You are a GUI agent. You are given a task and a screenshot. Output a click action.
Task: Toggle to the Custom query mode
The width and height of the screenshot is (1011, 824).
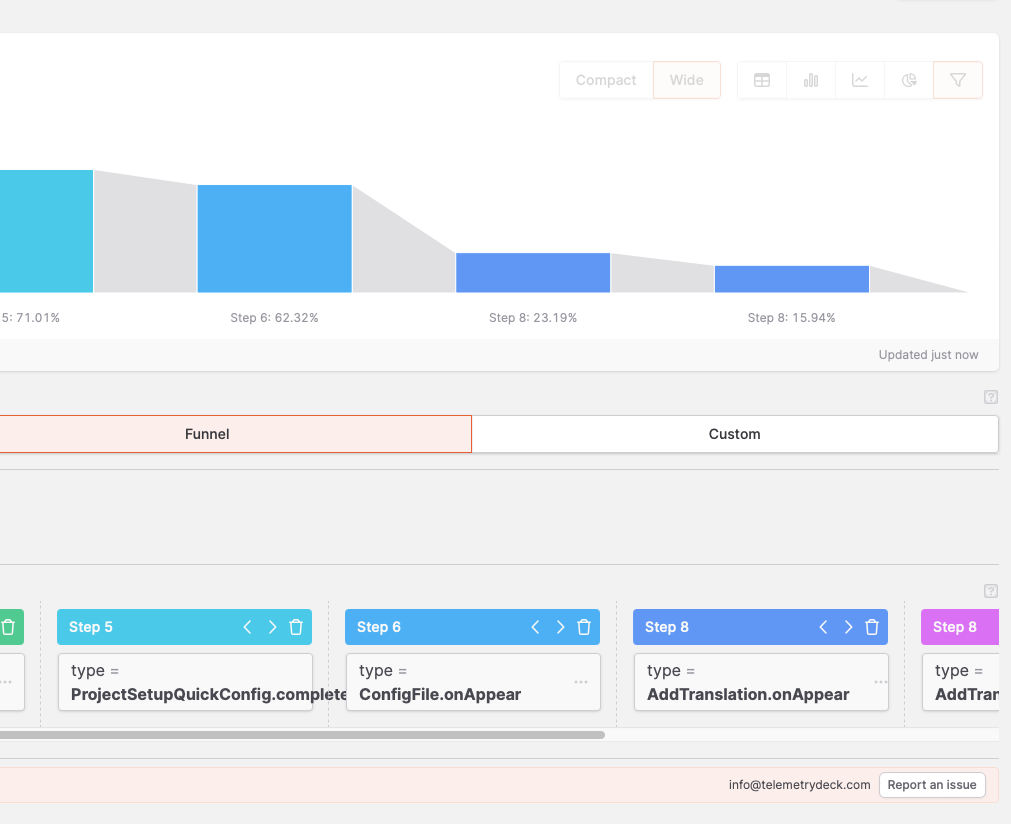pos(734,434)
